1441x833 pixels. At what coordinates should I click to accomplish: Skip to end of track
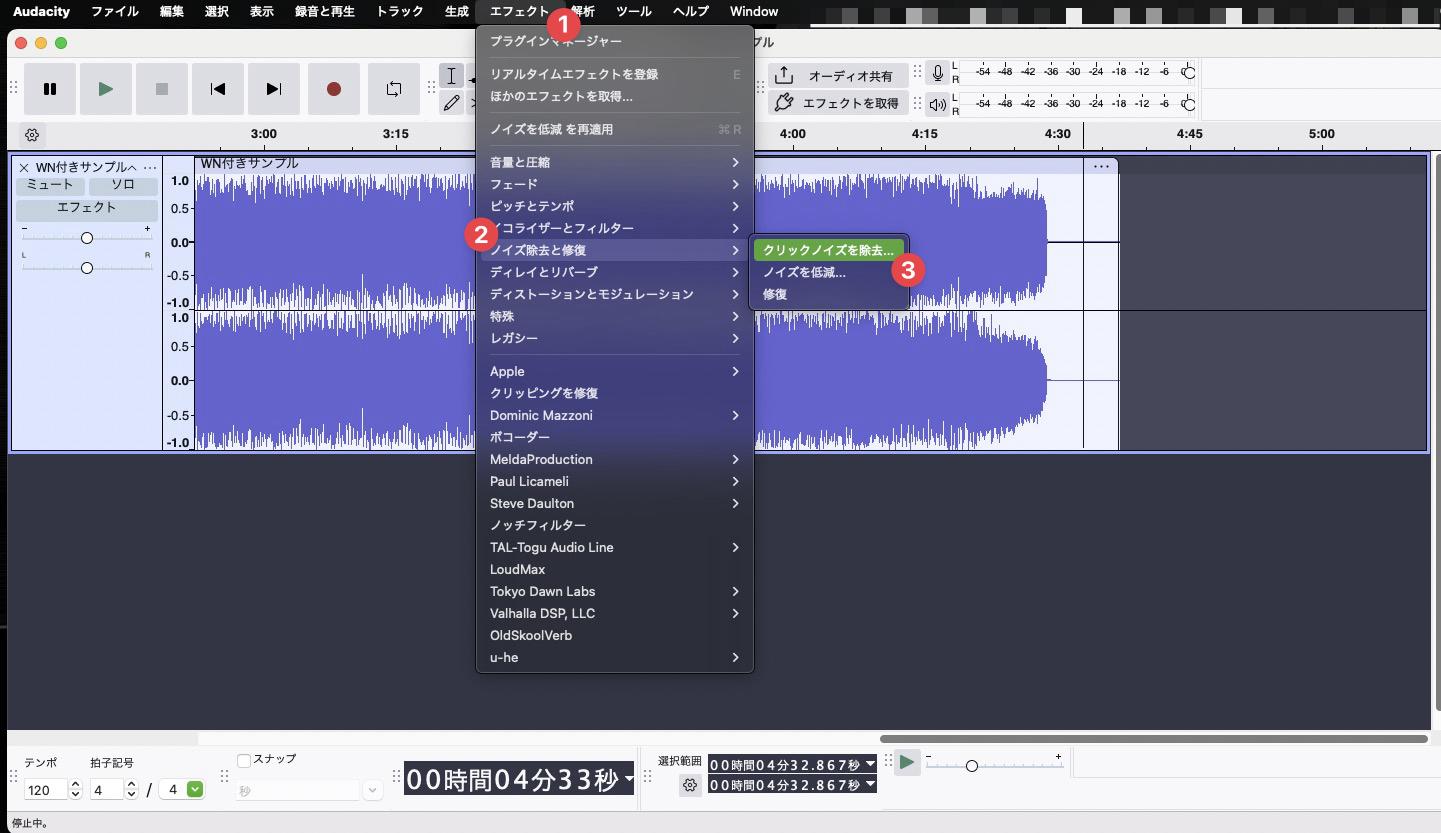(x=274, y=89)
